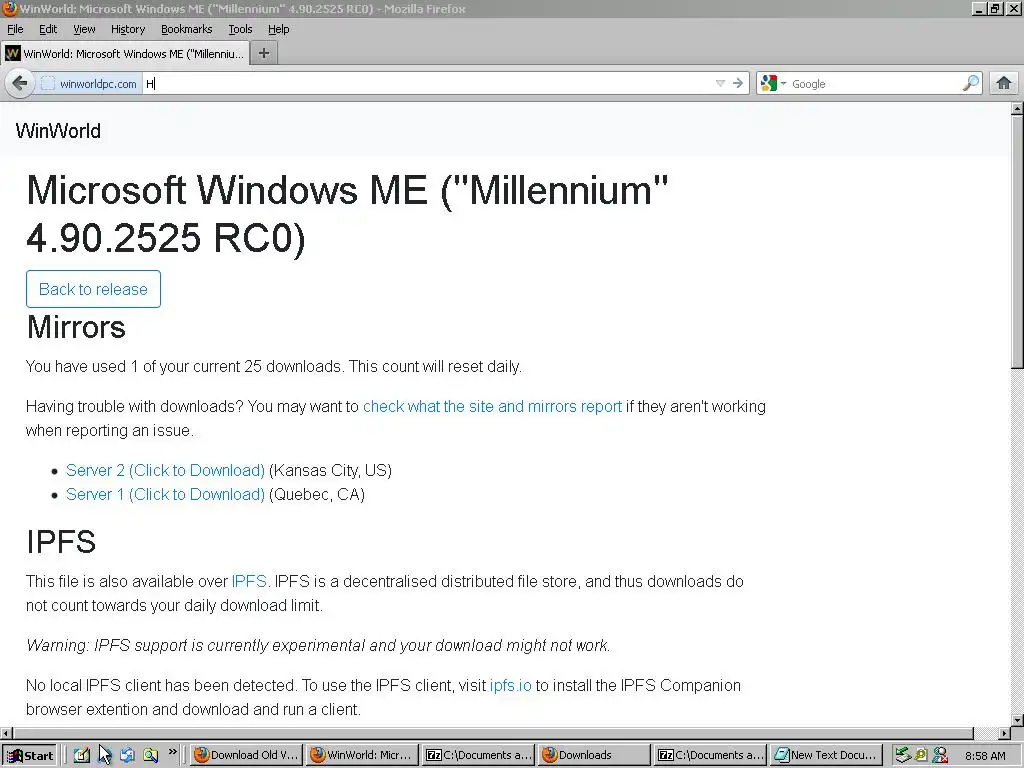The image size is (1024, 768).
Task: Click the fourth quick launch icon with the magnifier
Action: click(150, 755)
